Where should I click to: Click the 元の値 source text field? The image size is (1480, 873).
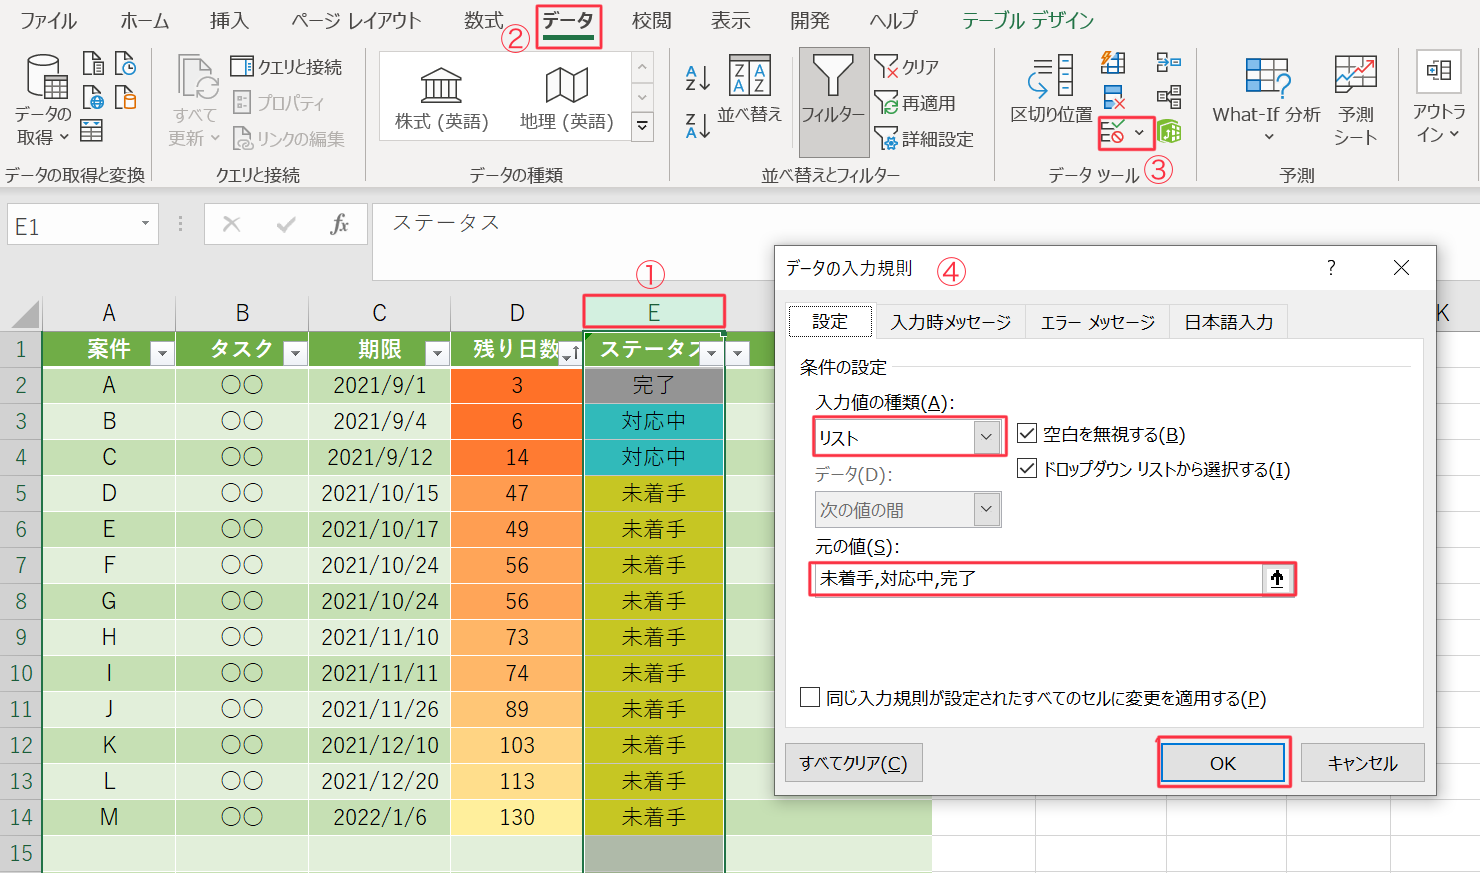coord(1035,579)
